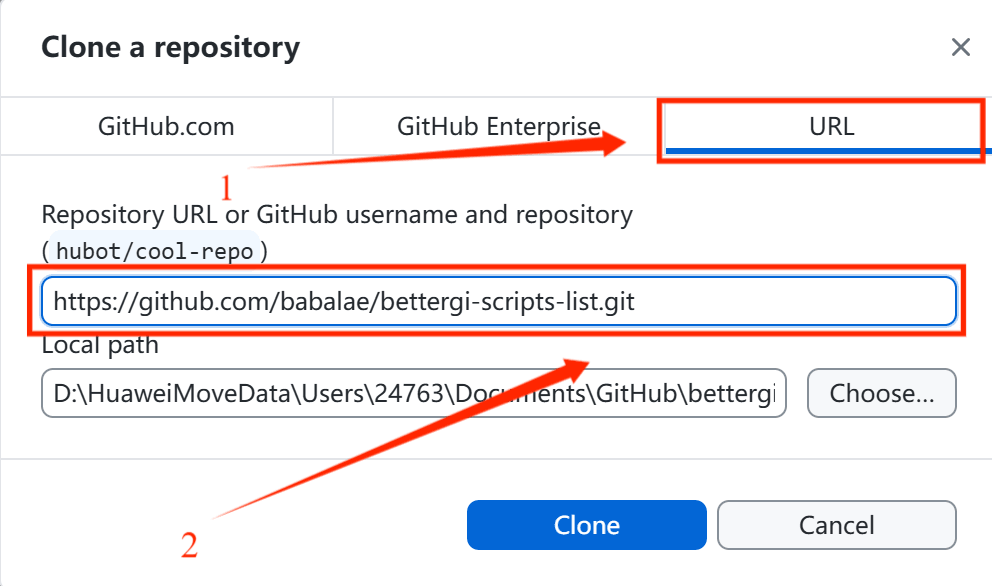
Task: Click the red annotation number 1
Action: (x=227, y=187)
